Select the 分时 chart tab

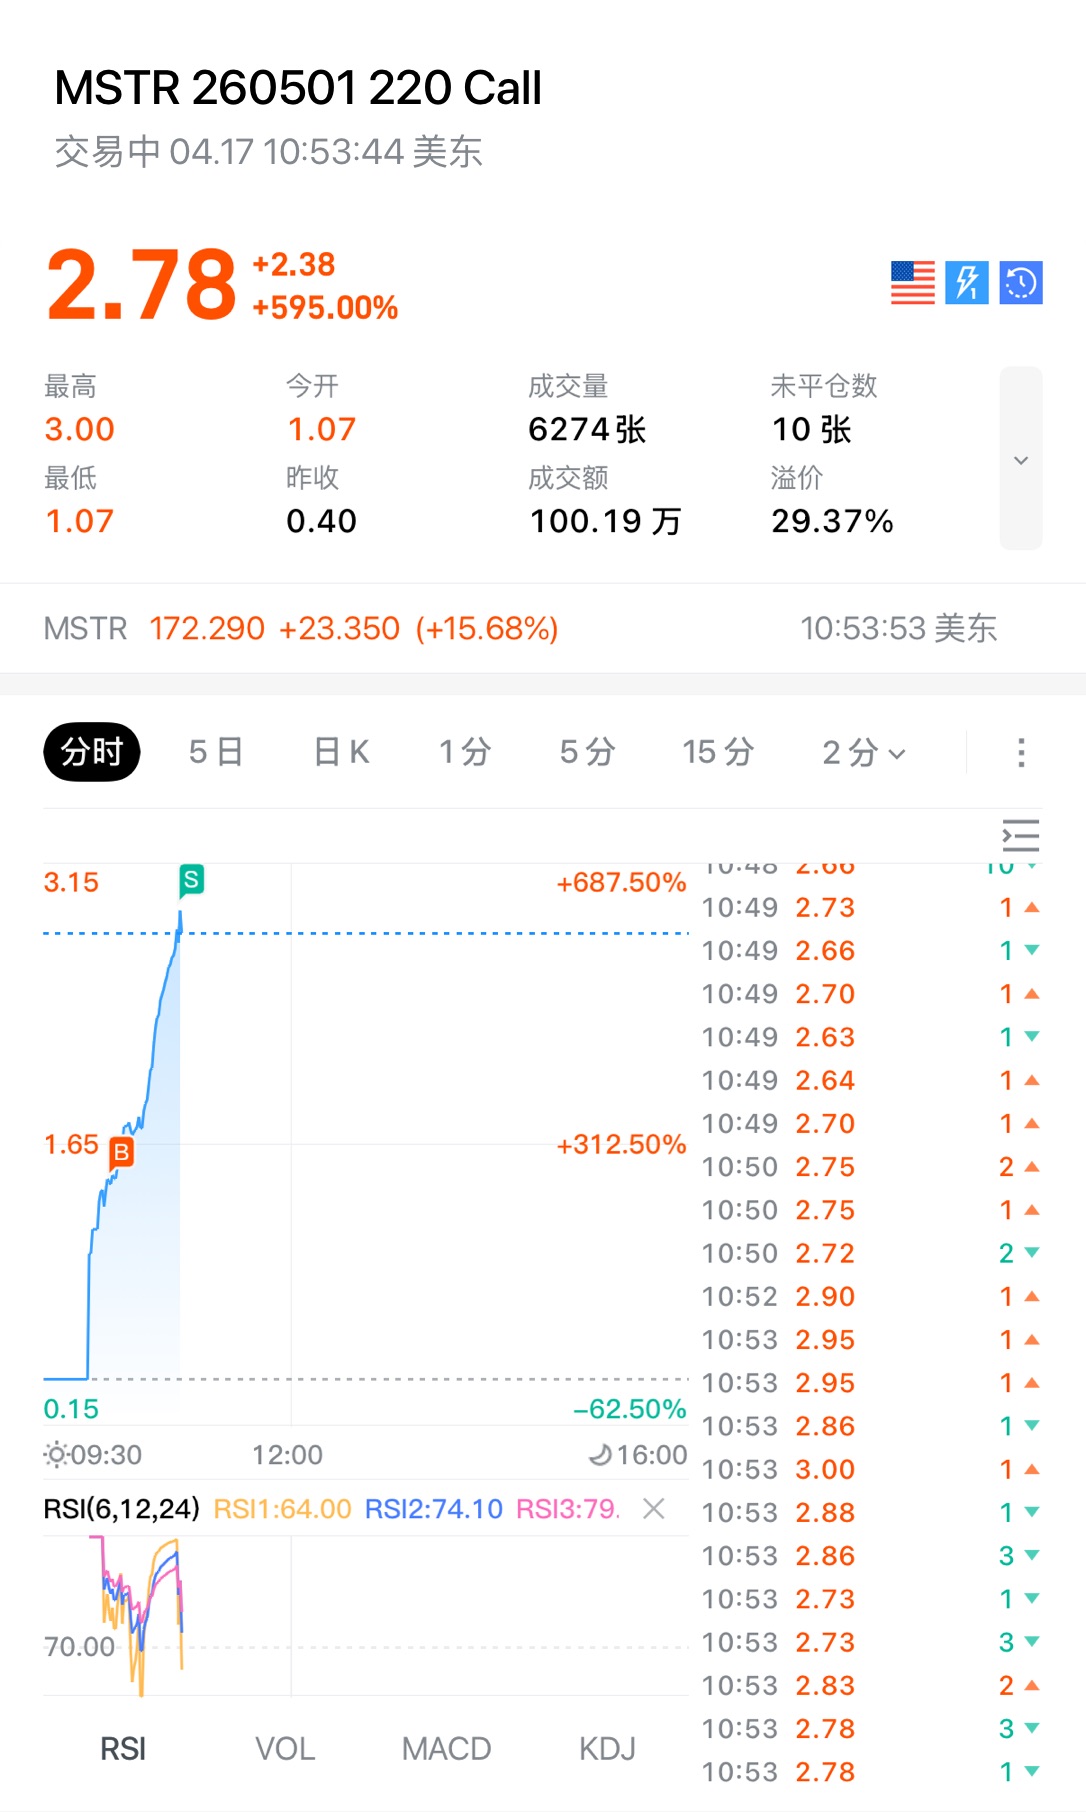coord(91,752)
